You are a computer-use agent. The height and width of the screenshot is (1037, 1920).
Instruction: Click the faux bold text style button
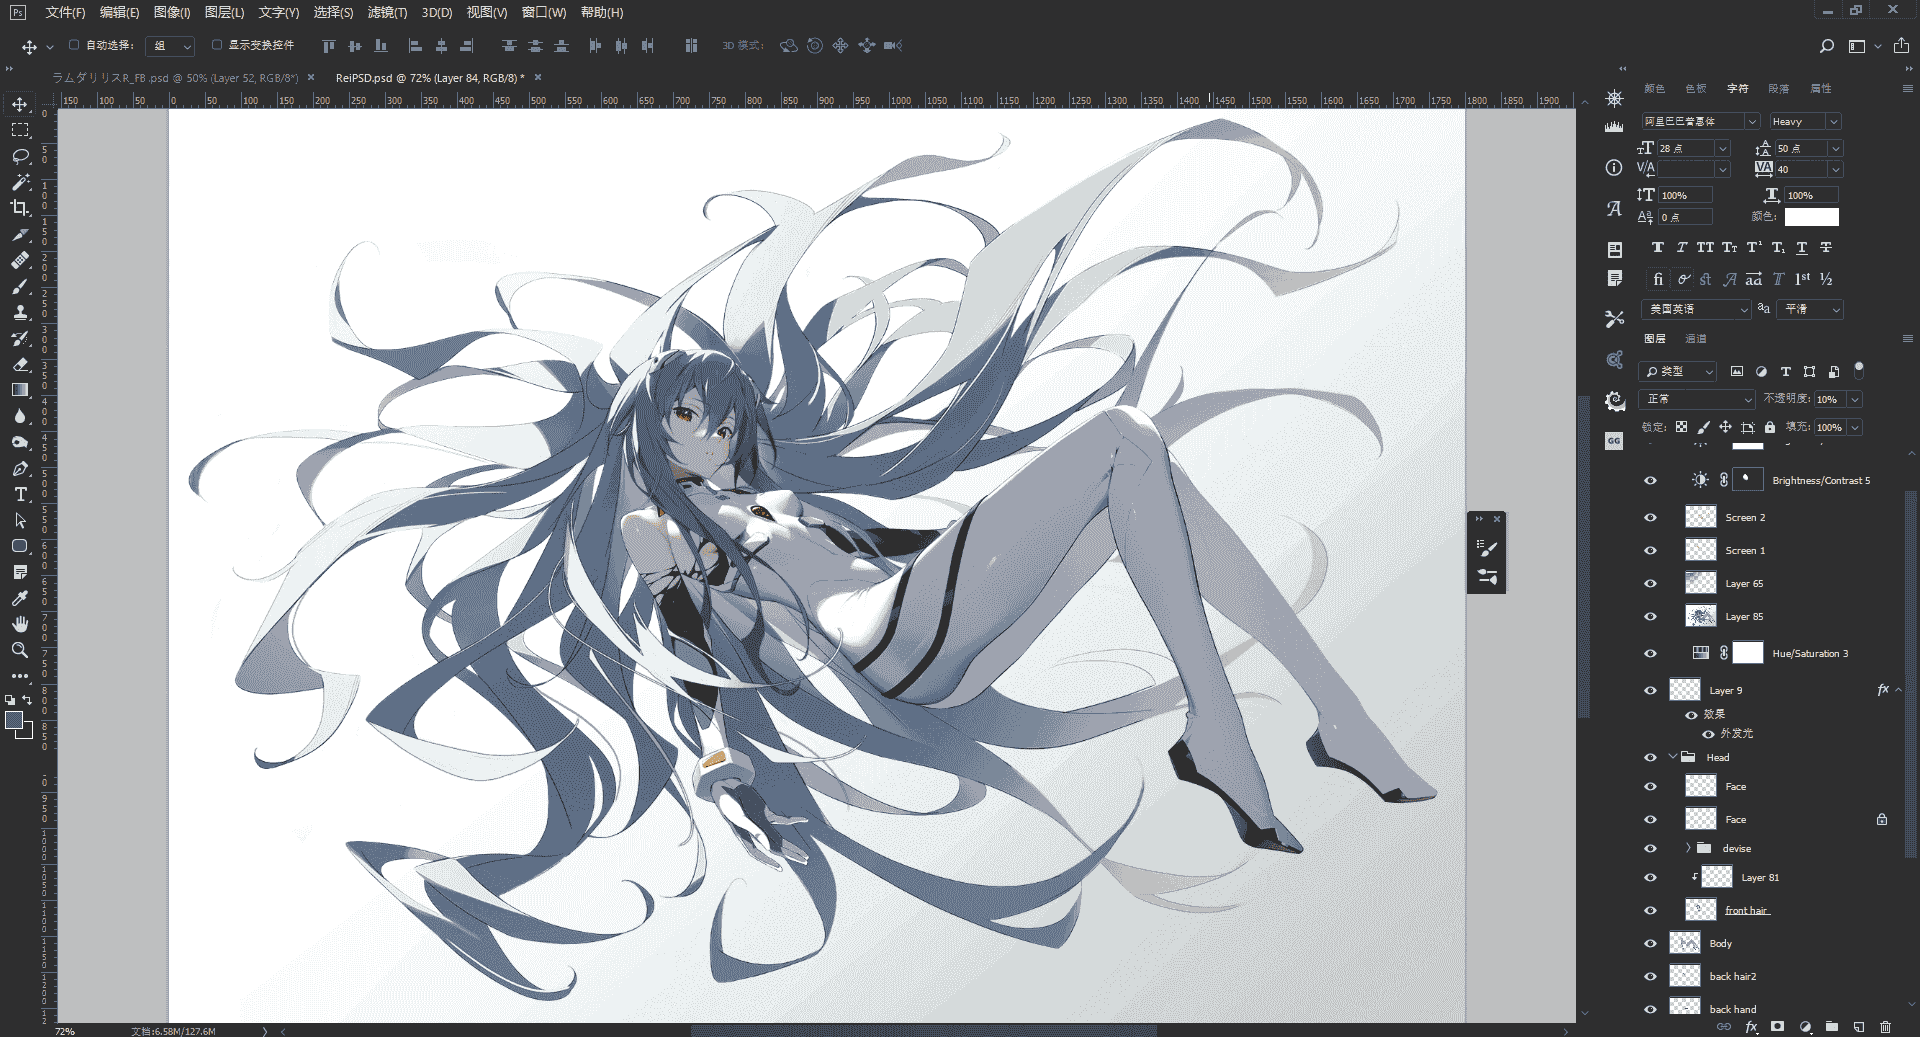pyautogui.click(x=1658, y=247)
